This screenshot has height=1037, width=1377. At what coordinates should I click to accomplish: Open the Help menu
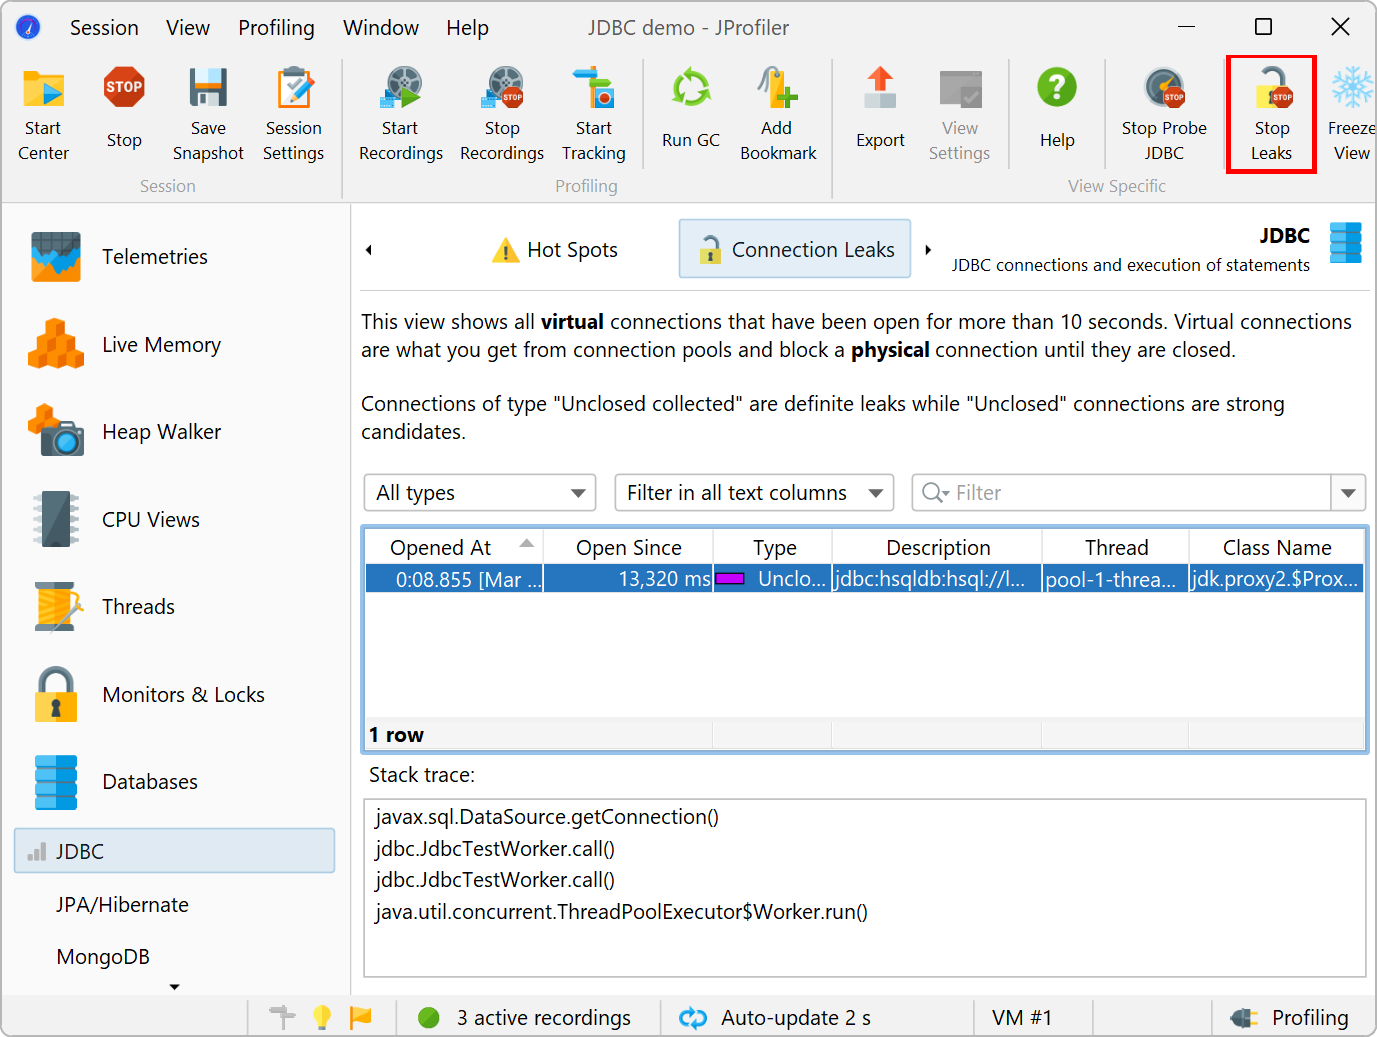coord(467,28)
